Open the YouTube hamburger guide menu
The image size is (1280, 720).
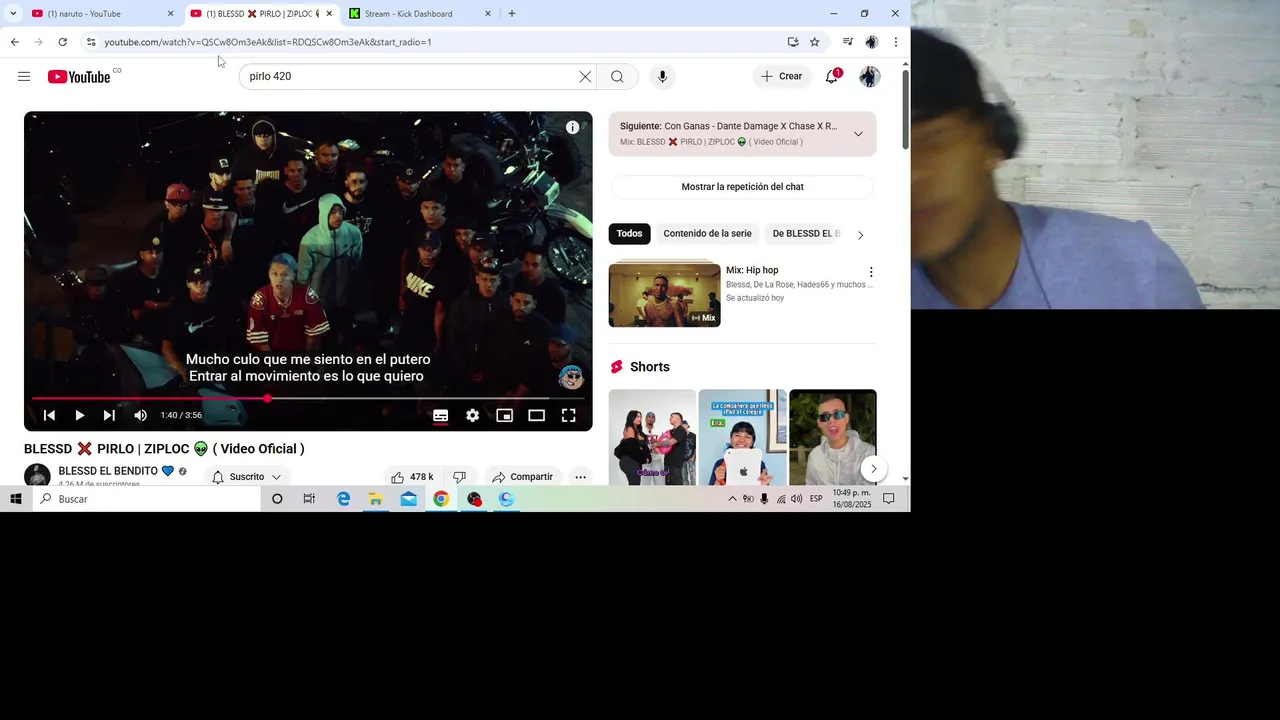pos(24,76)
